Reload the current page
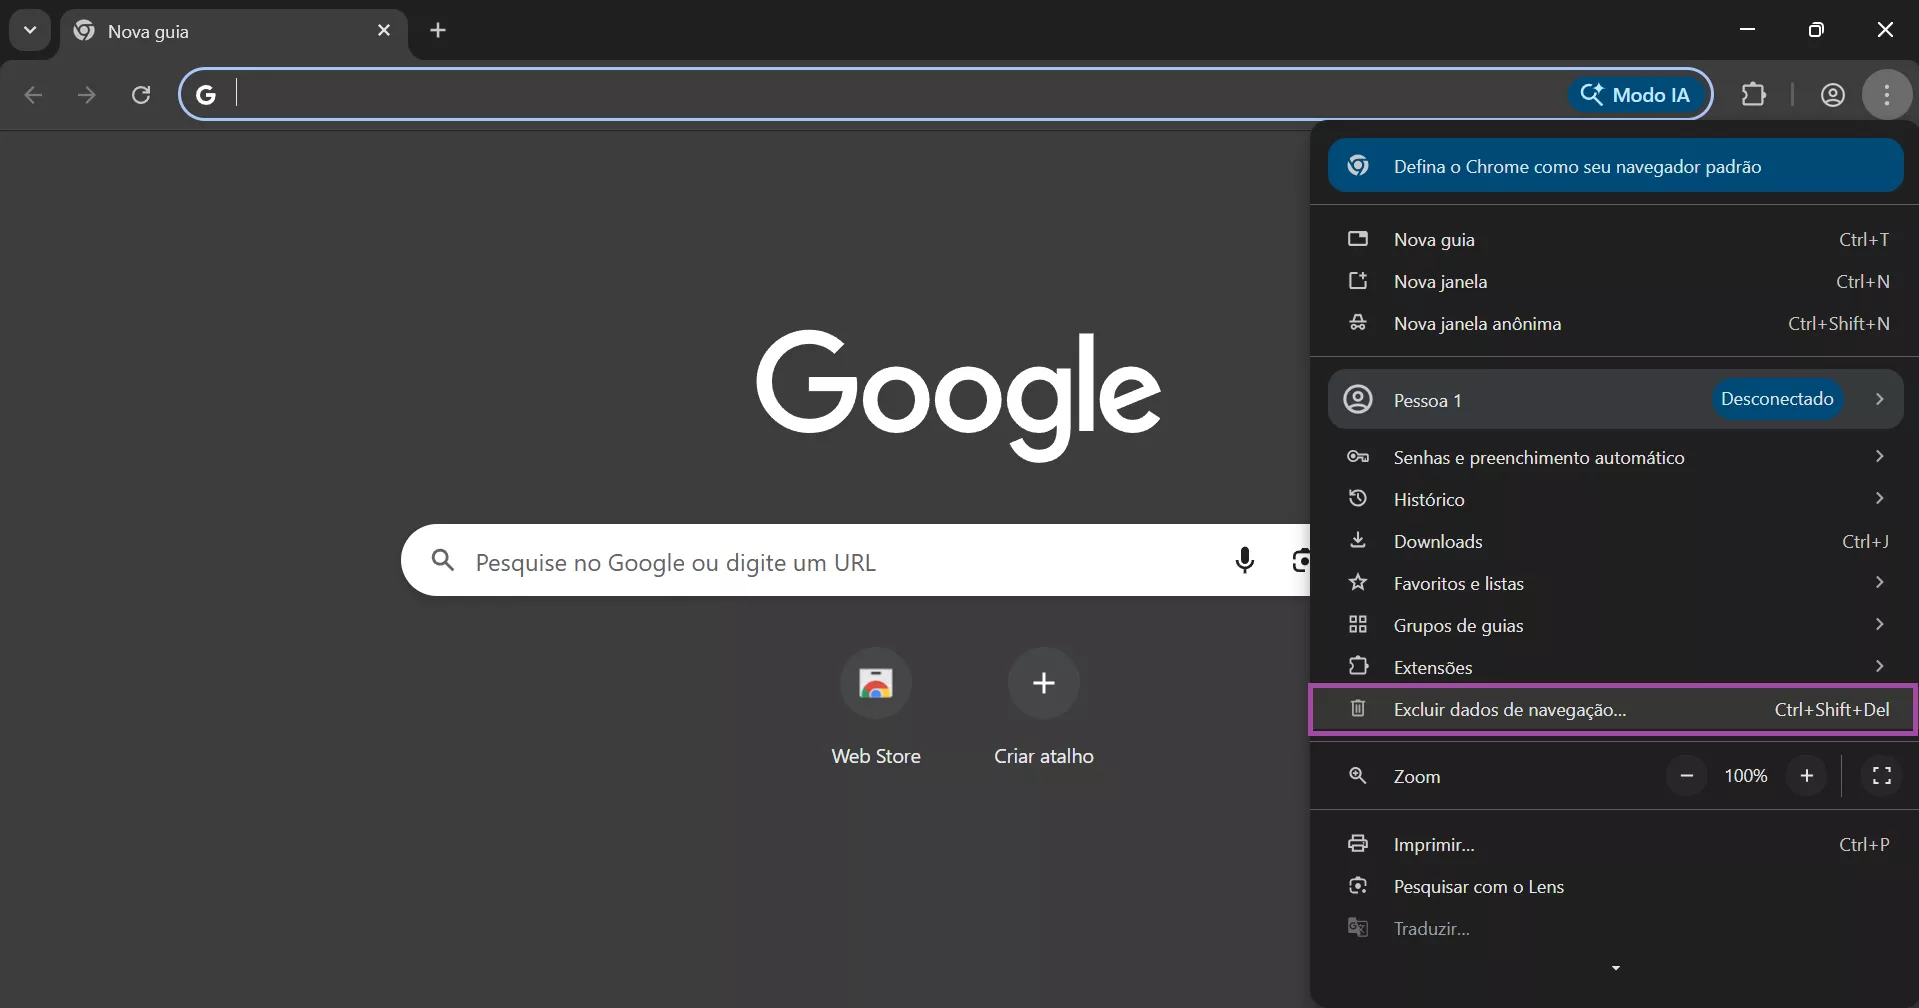Image resolution: width=1919 pixels, height=1008 pixels. (141, 94)
